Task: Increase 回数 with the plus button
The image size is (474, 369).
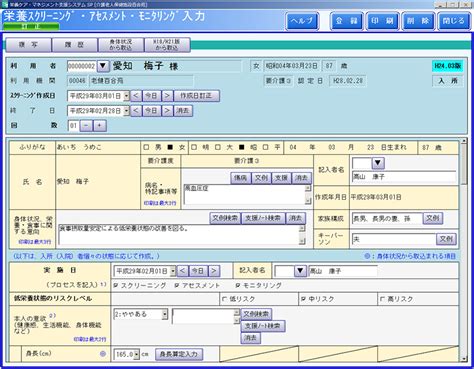Action: pos(99,126)
